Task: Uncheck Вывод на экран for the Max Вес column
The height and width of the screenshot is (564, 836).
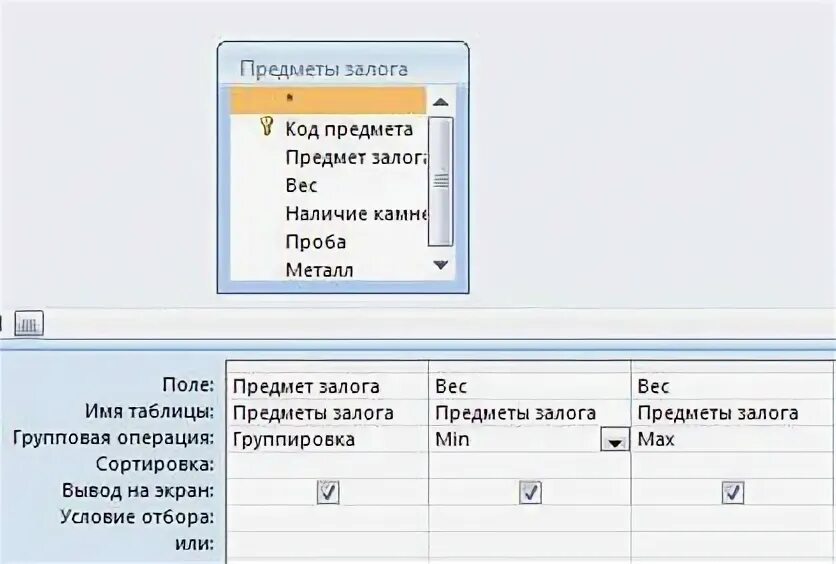Action: 733,492
